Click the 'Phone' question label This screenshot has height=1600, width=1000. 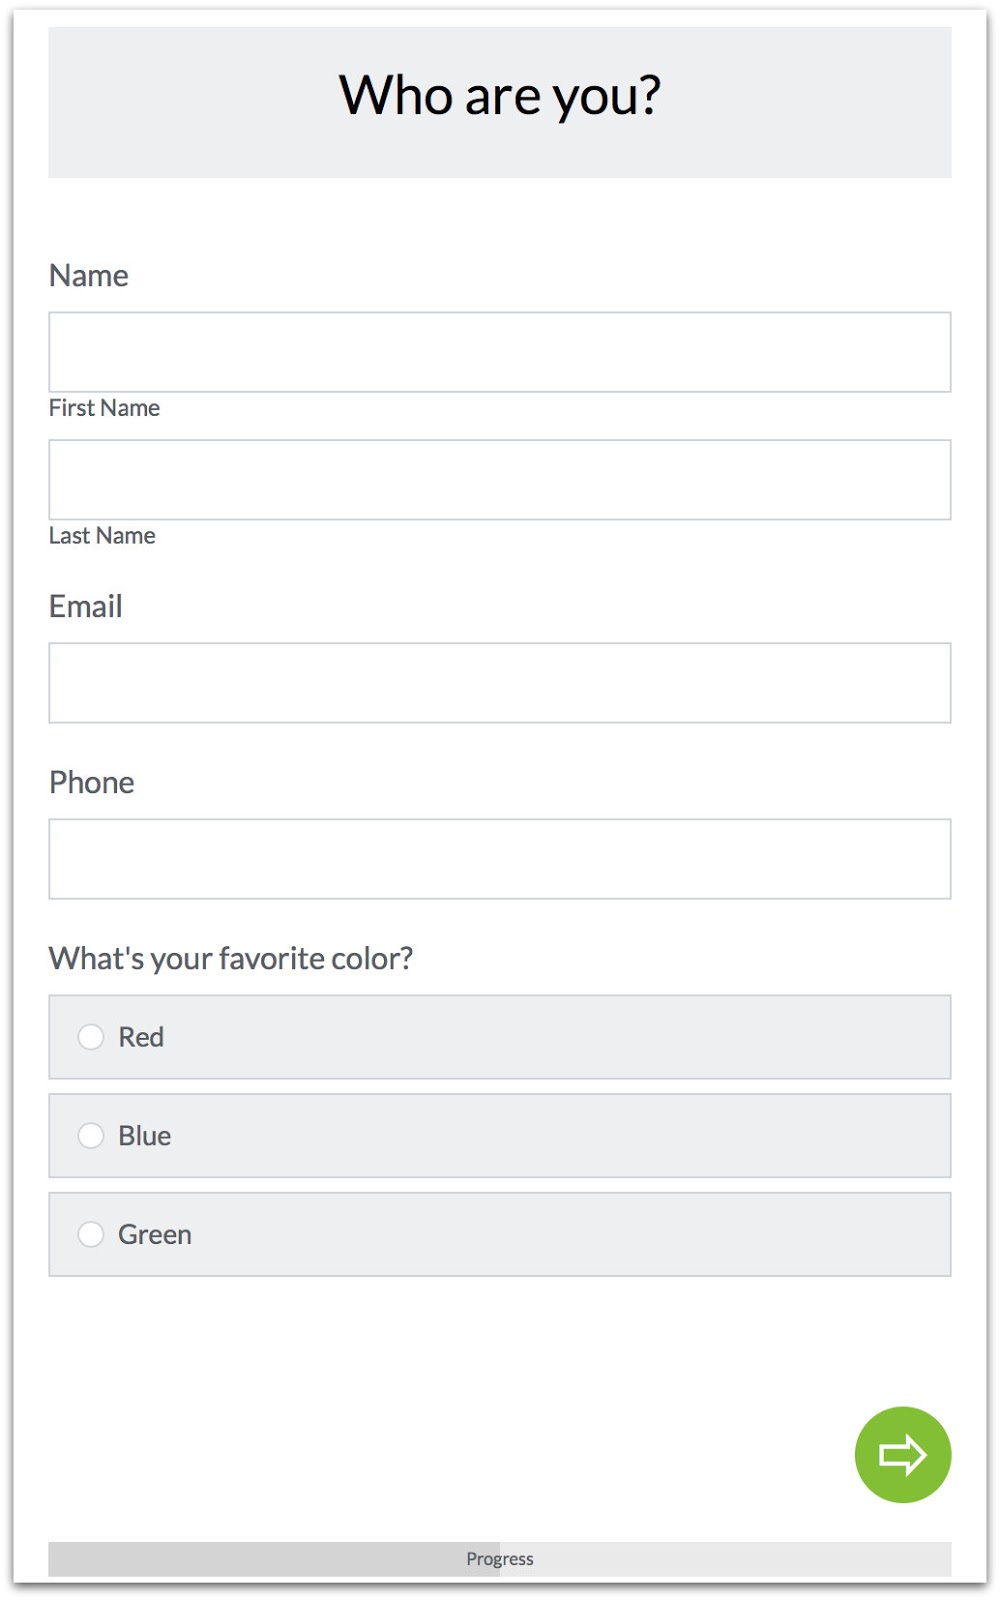[92, 783]
